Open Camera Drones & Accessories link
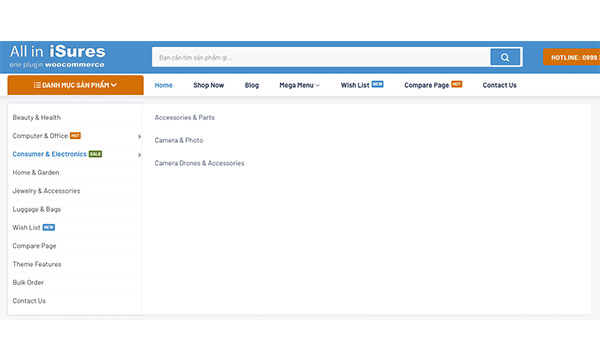 pos(199,163)
